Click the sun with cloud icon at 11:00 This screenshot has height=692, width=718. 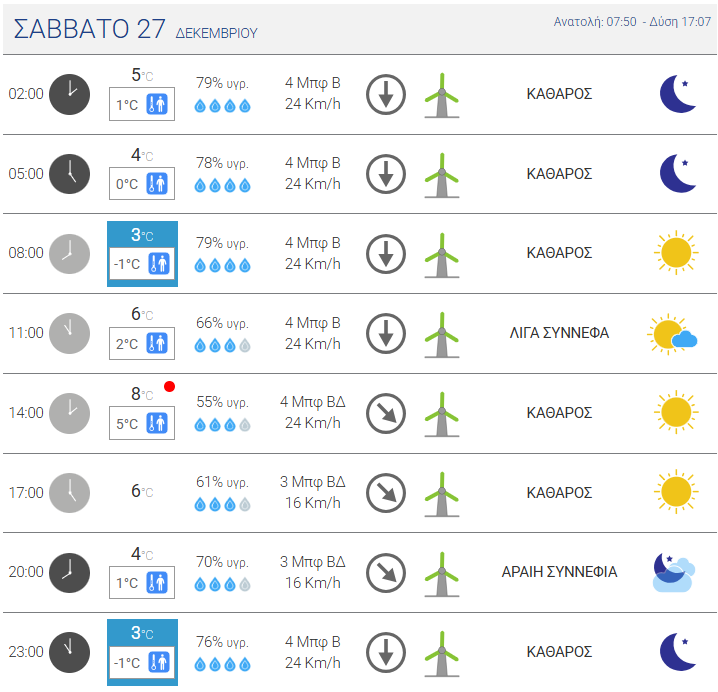[672, 334]
